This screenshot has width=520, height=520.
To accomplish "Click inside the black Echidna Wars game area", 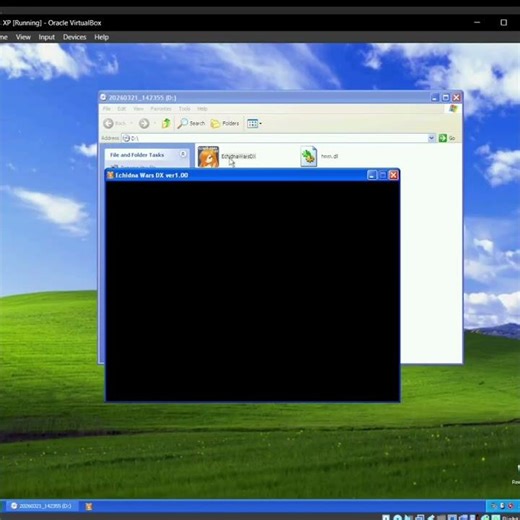I will (252, 291).
